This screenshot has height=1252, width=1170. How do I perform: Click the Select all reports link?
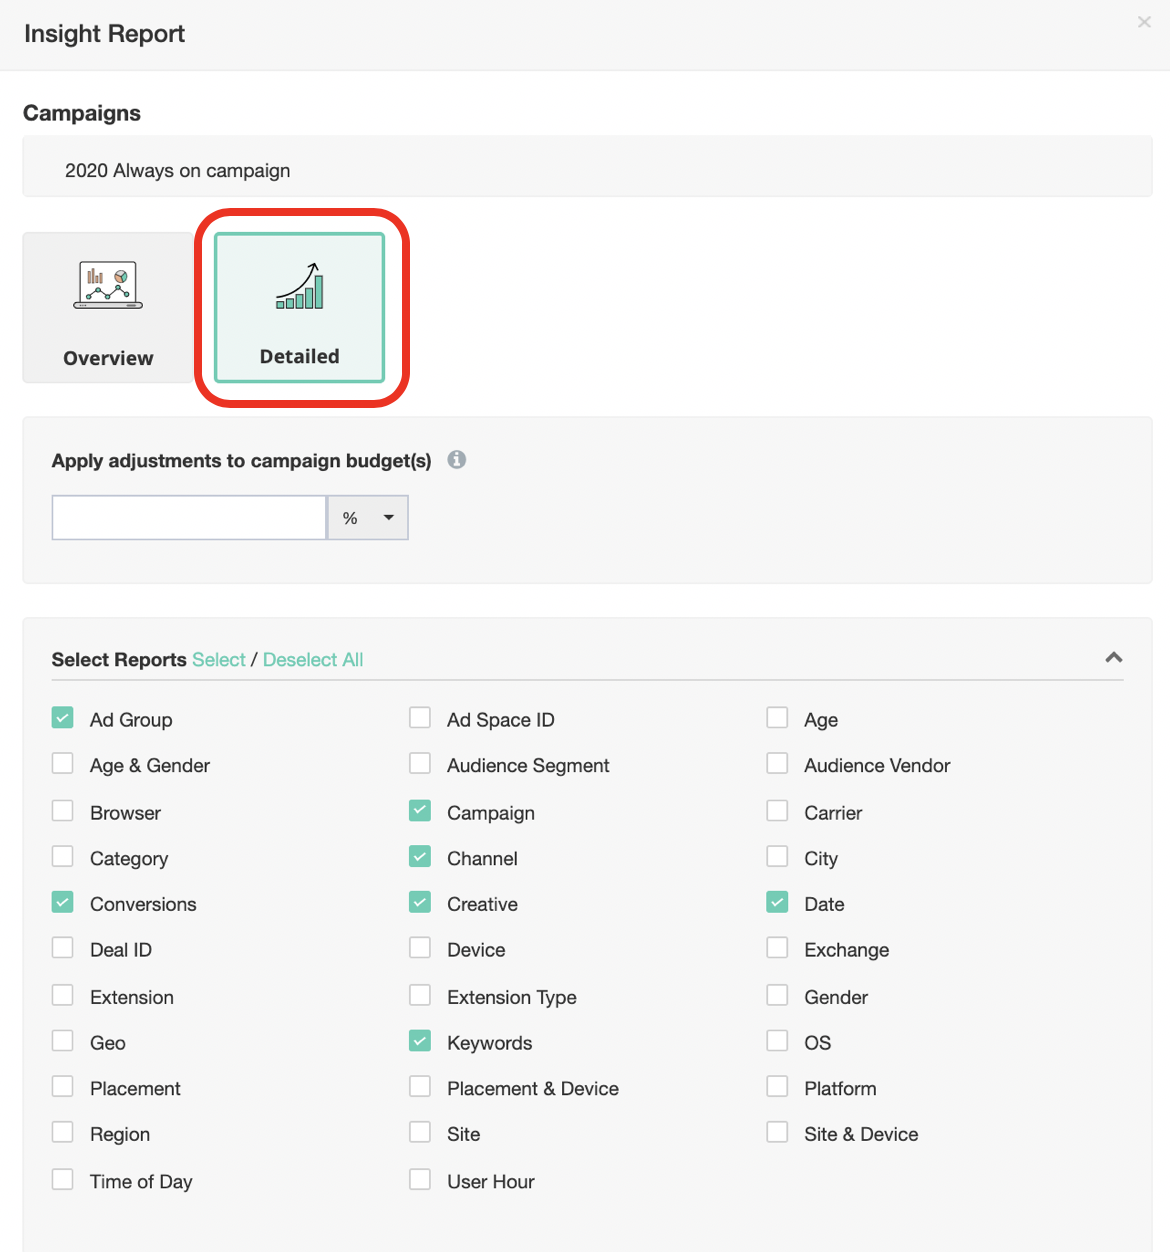pyautogui.click(x=218, y=660)
